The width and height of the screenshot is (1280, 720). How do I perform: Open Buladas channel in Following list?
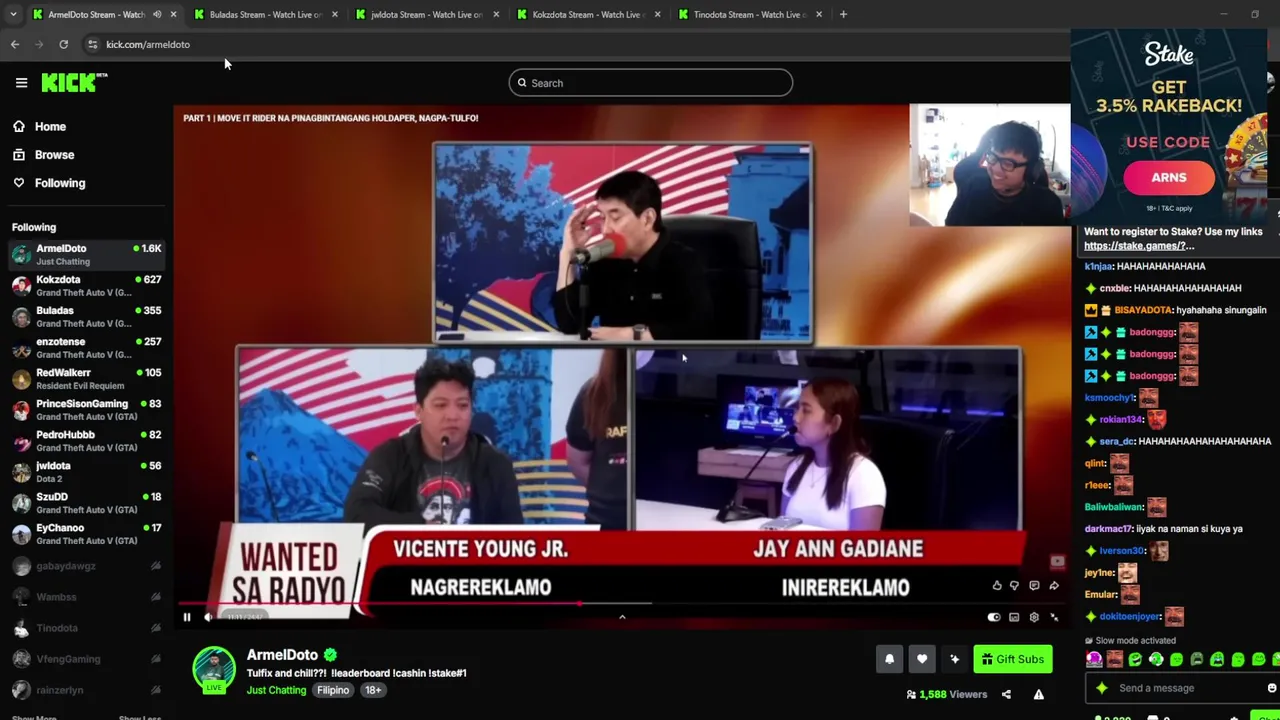point(87,317)
